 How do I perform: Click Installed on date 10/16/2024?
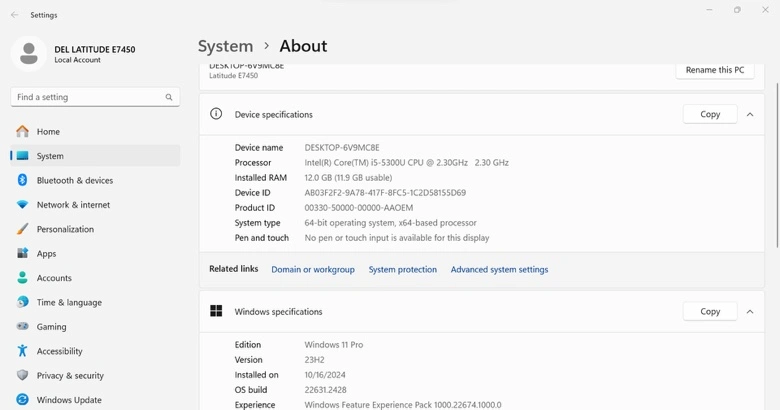coord(325,375)
